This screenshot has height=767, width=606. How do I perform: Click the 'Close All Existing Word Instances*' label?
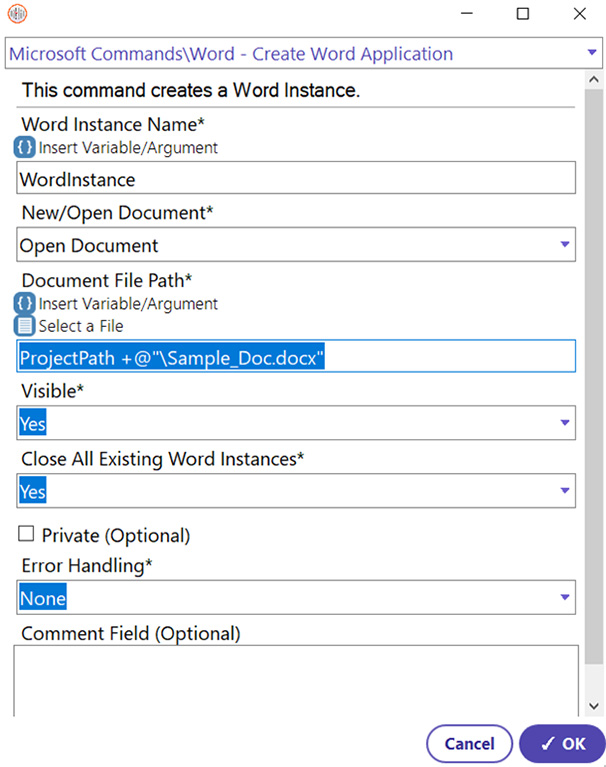[x=162, y=459]
